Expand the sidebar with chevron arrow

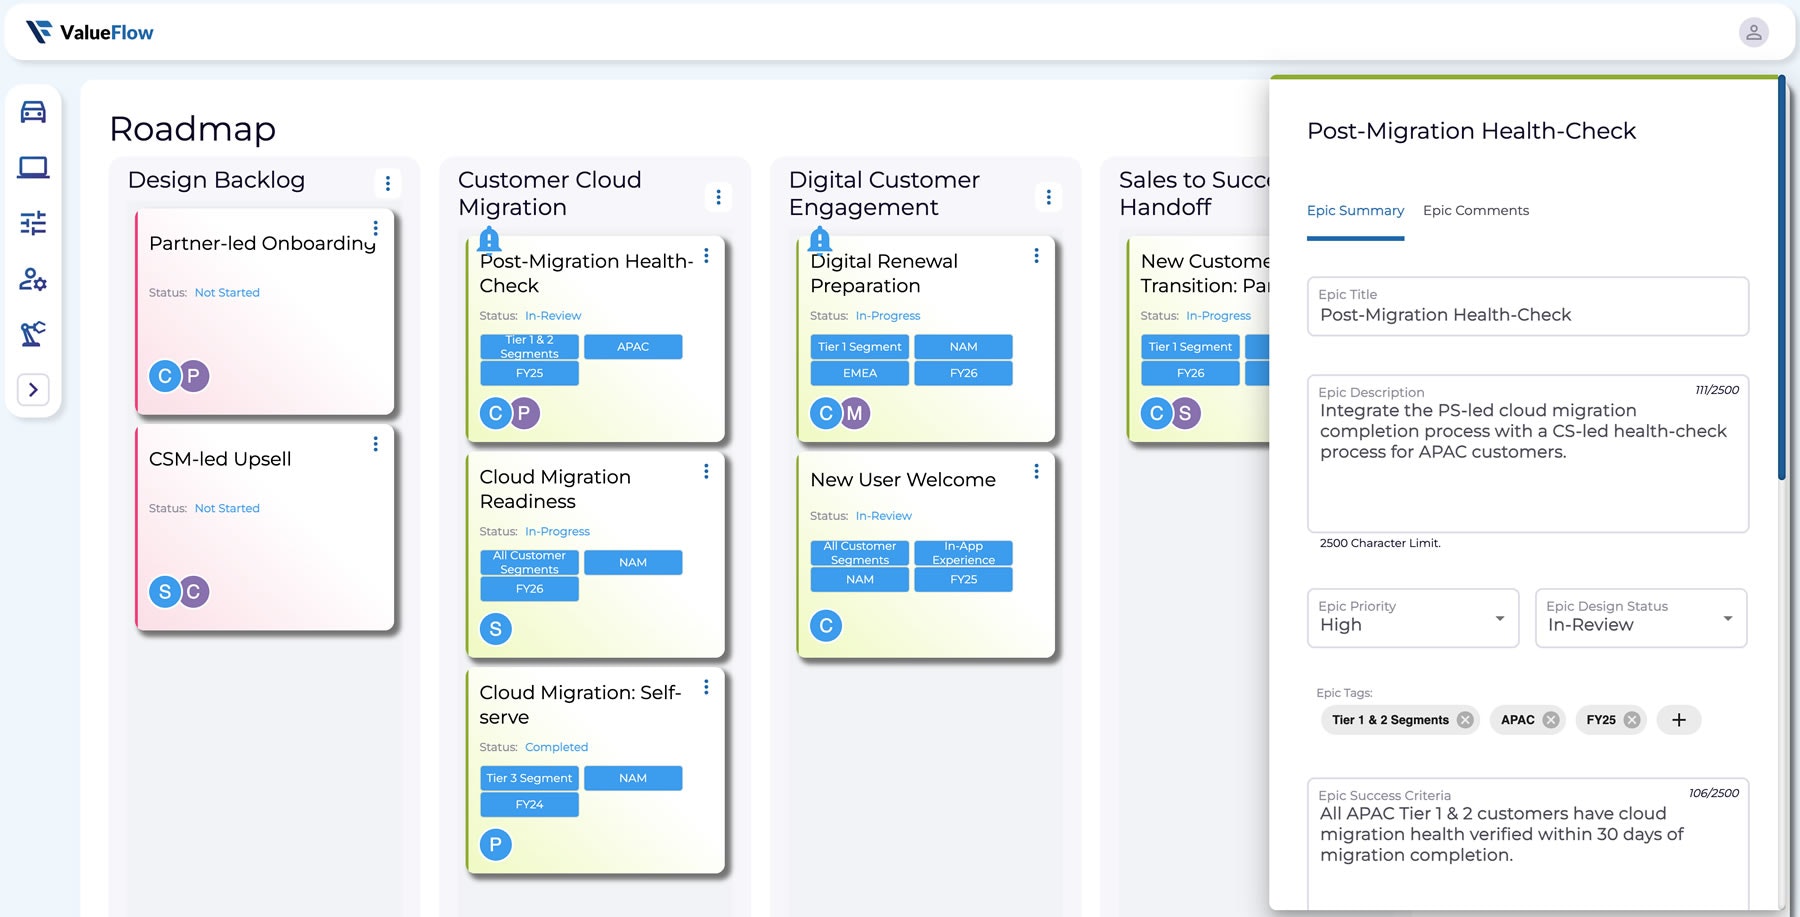click(x=33, y=390)
